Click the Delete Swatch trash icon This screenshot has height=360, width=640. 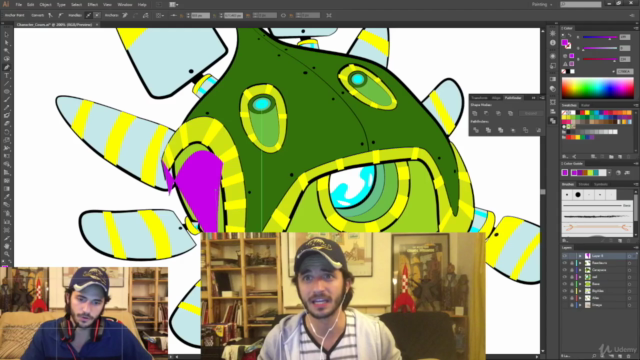click(630, 157)
